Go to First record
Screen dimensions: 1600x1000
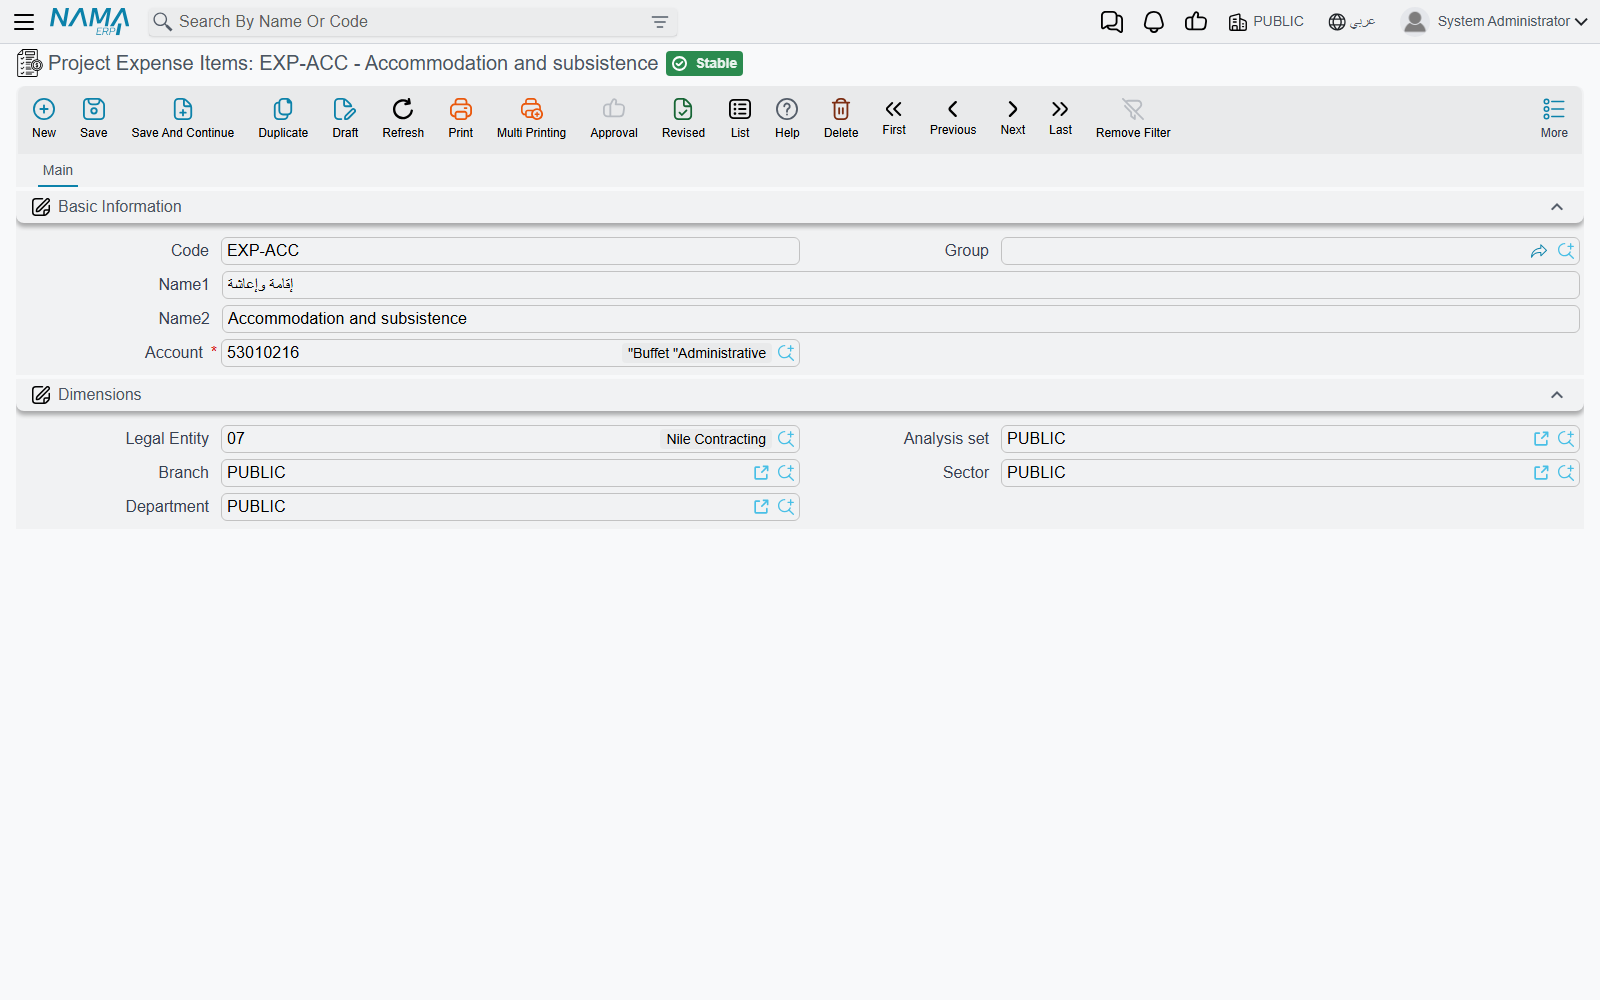(x=894, y=117)
